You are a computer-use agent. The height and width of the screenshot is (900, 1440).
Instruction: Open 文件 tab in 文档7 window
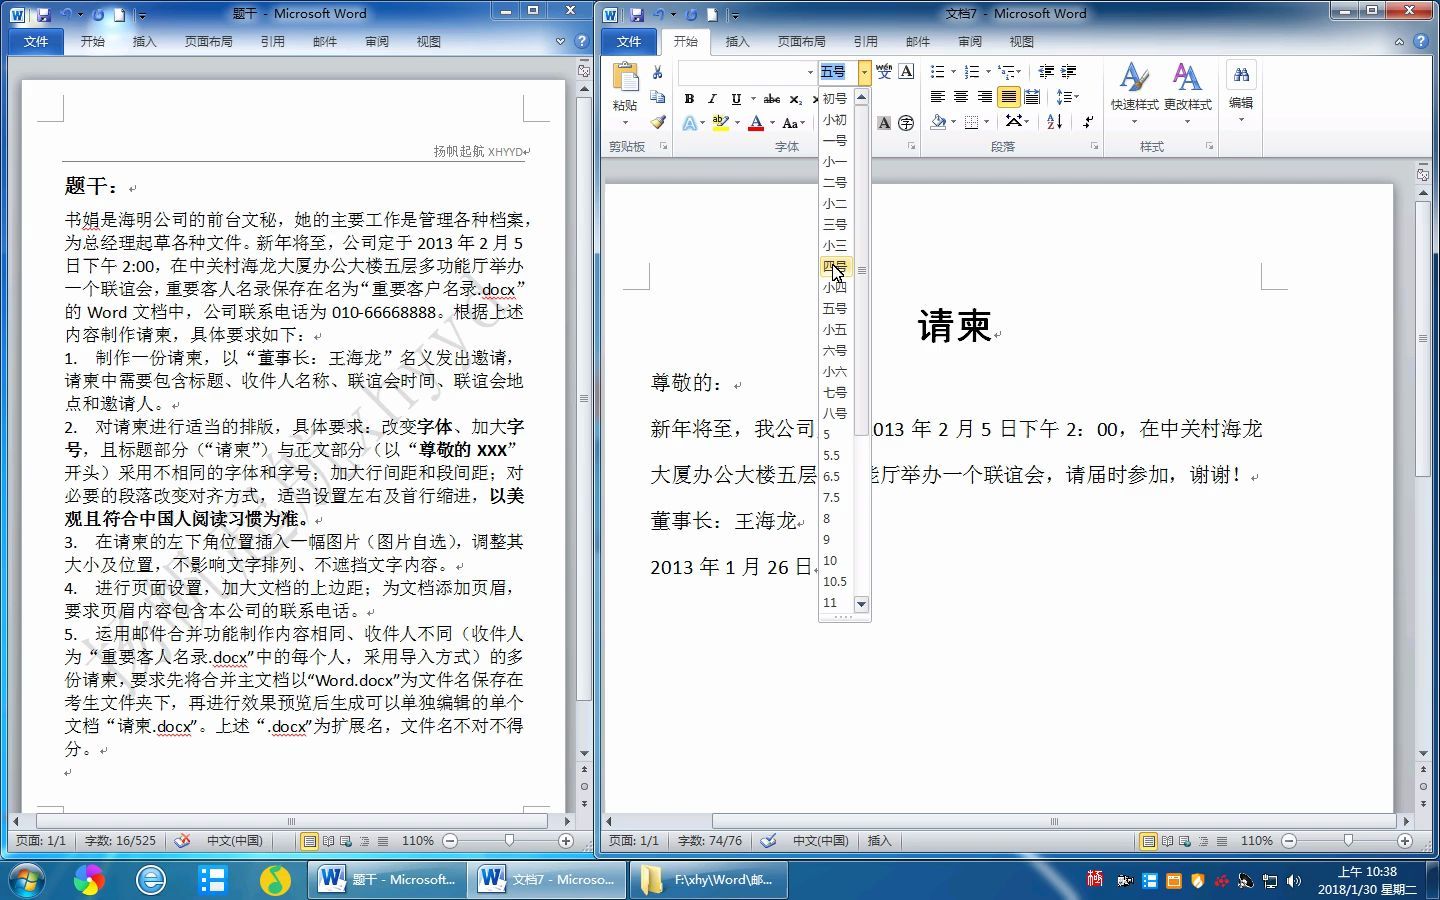point(629,41)
